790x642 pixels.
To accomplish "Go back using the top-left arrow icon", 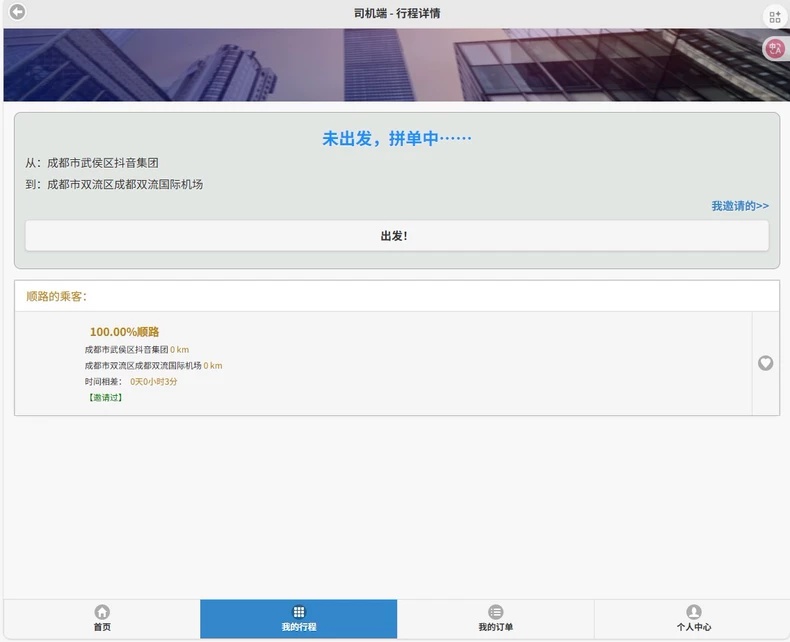I will 18,12.
